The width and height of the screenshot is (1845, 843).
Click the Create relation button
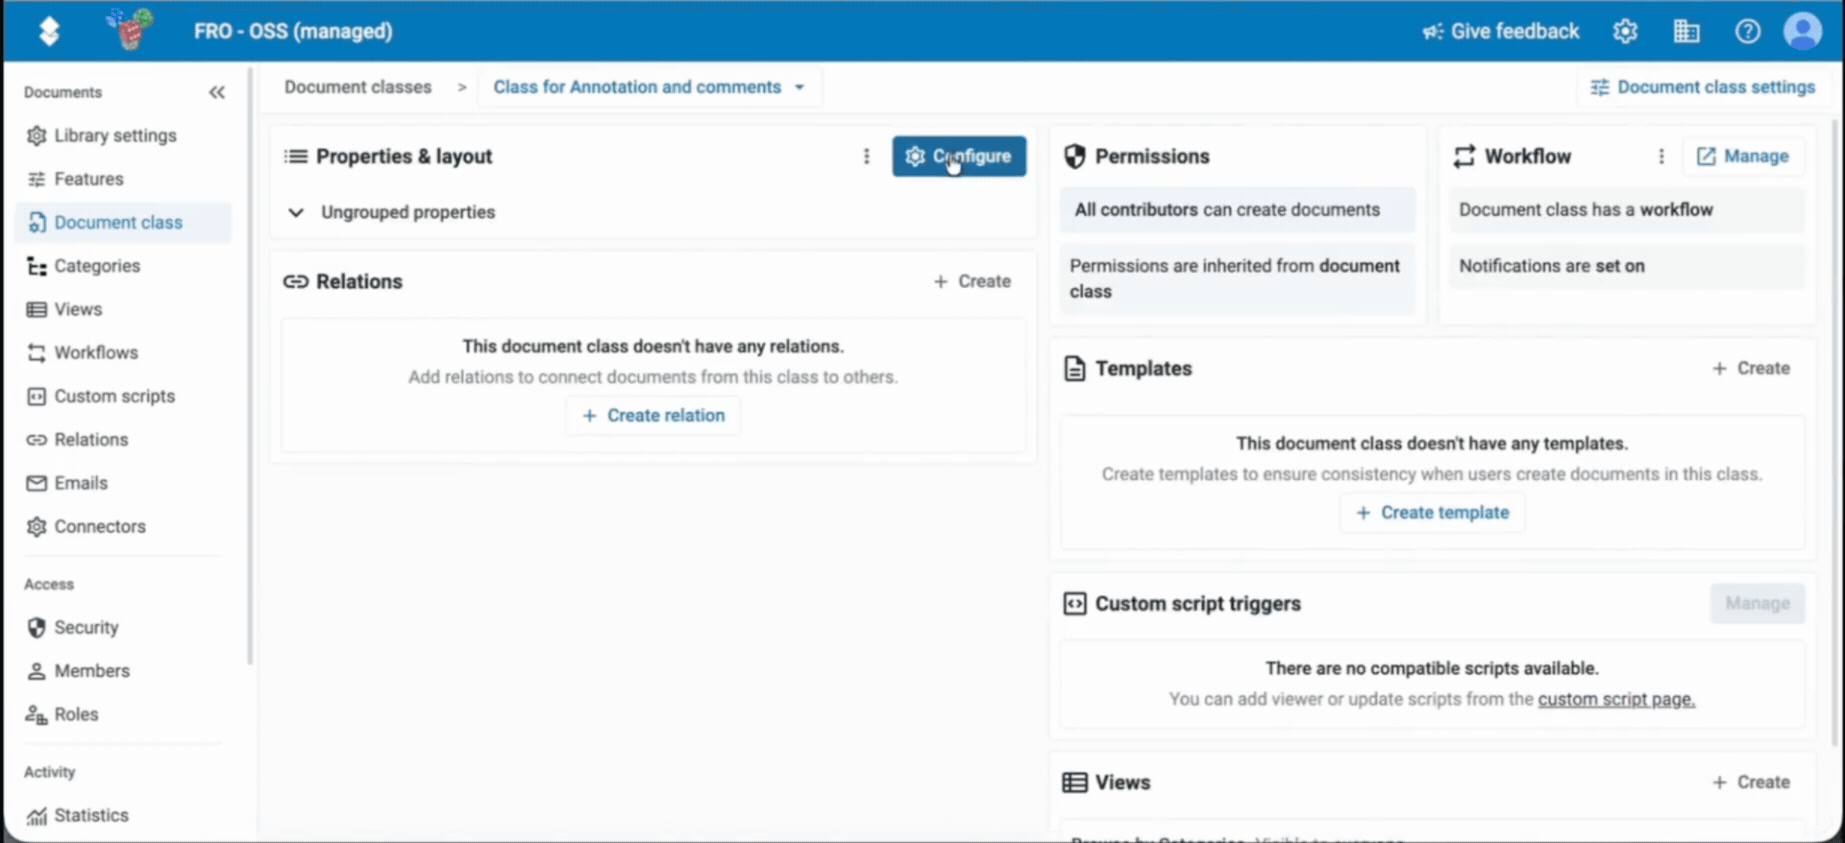coord(653,415)
